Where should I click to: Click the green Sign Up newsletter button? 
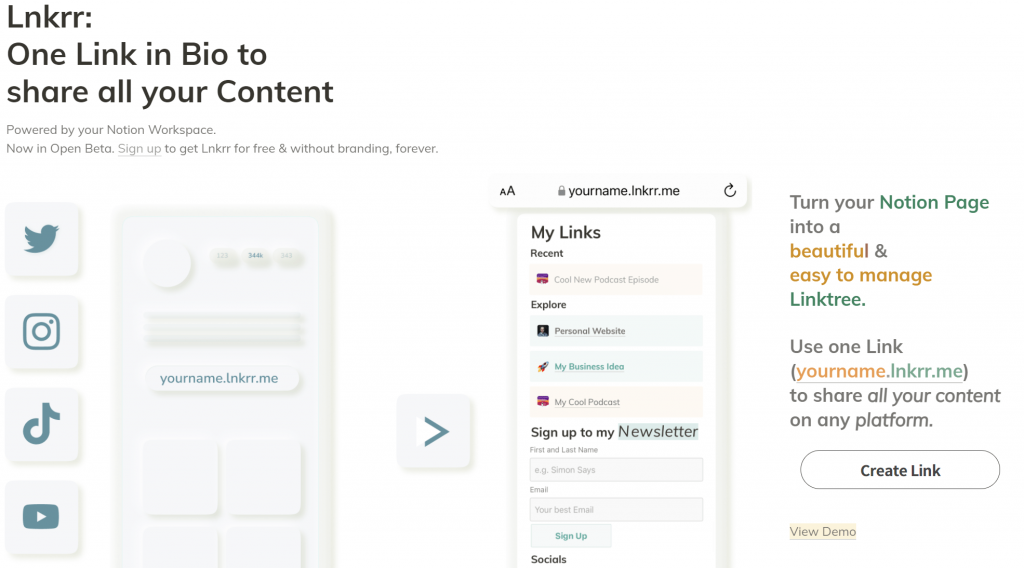pos(571,536)
